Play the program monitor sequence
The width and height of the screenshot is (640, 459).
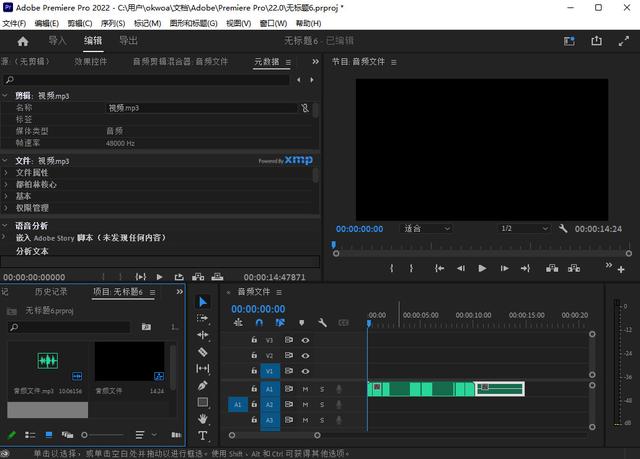tap(482, 268)
